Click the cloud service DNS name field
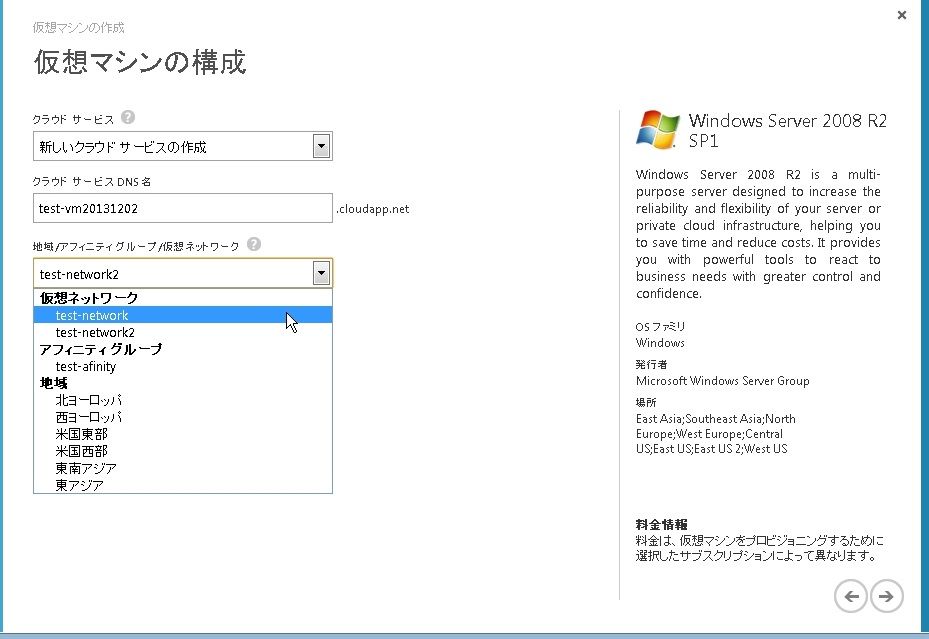 click(x=182, y=208)
